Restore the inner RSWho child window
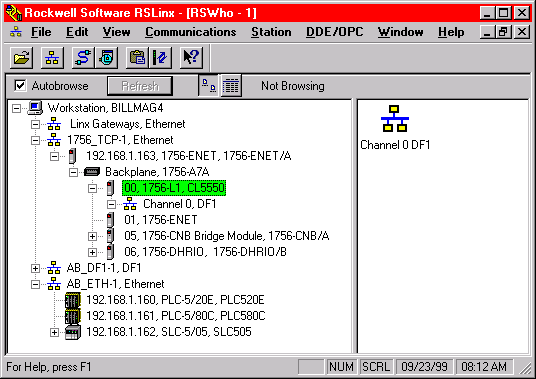Viewport: 536px width, 379px height. pyautogui.click(x=504, y=32)
